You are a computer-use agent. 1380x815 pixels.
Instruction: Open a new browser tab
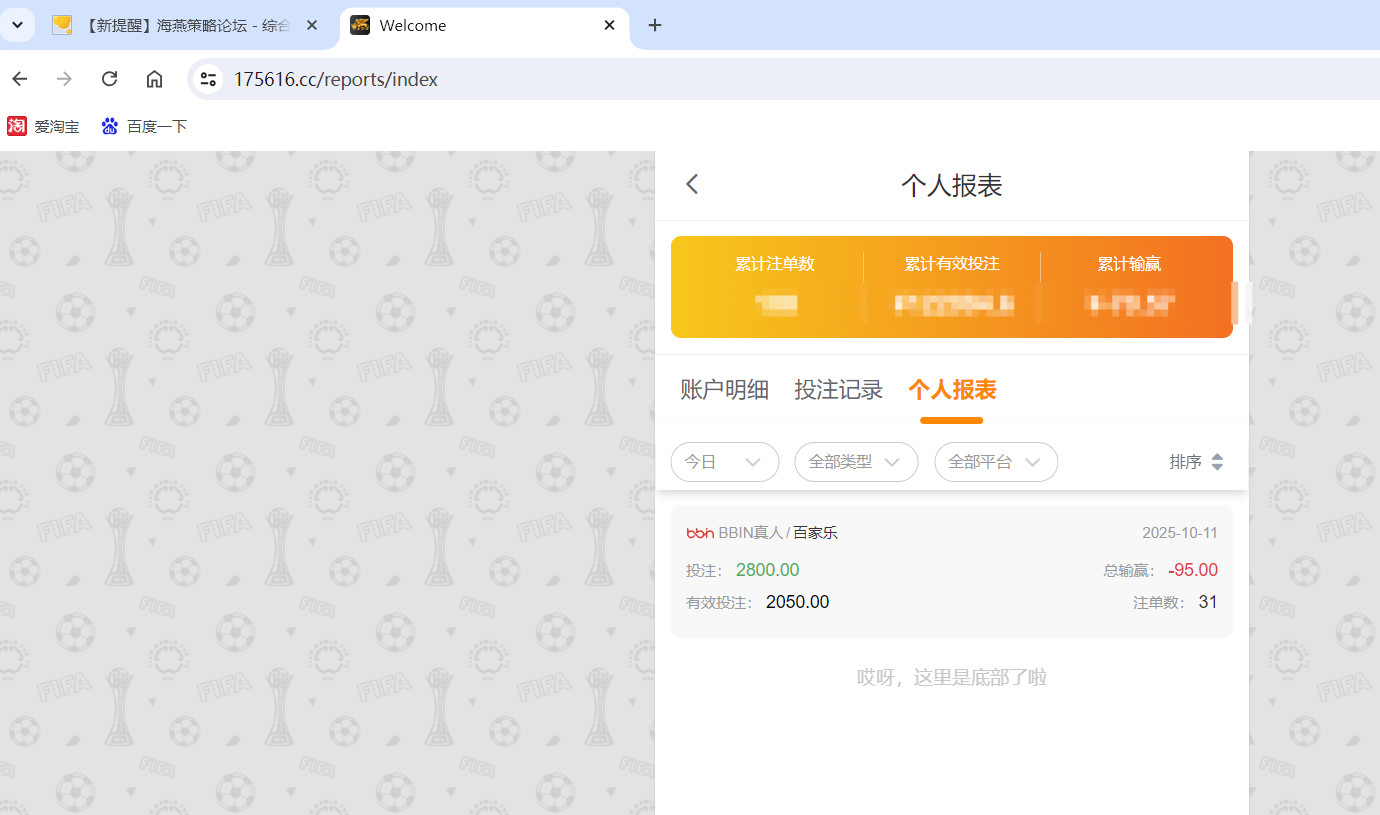655,24
